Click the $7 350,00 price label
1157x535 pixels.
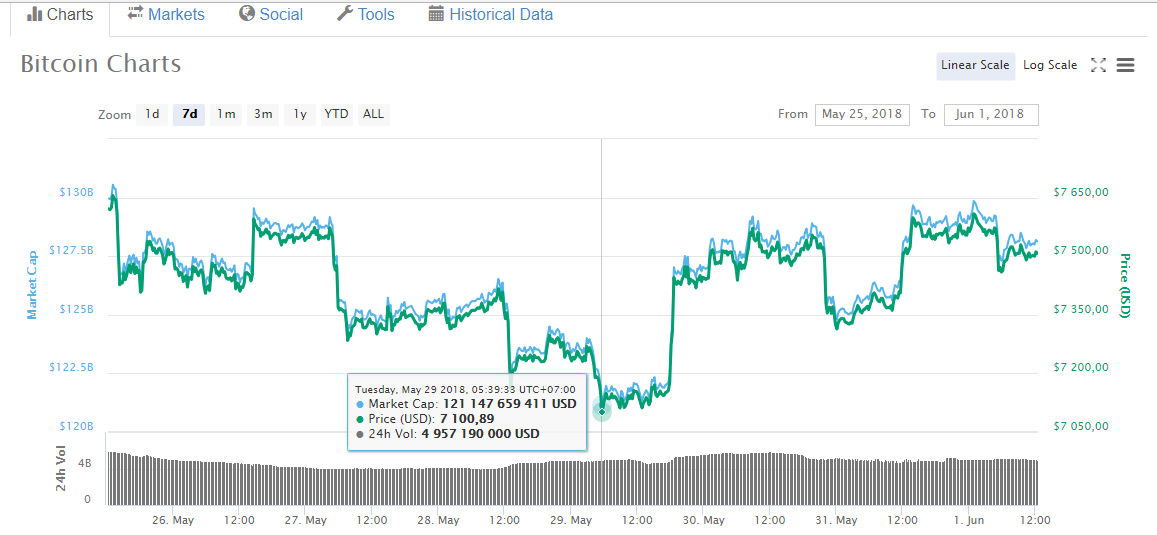(1082, 309)
